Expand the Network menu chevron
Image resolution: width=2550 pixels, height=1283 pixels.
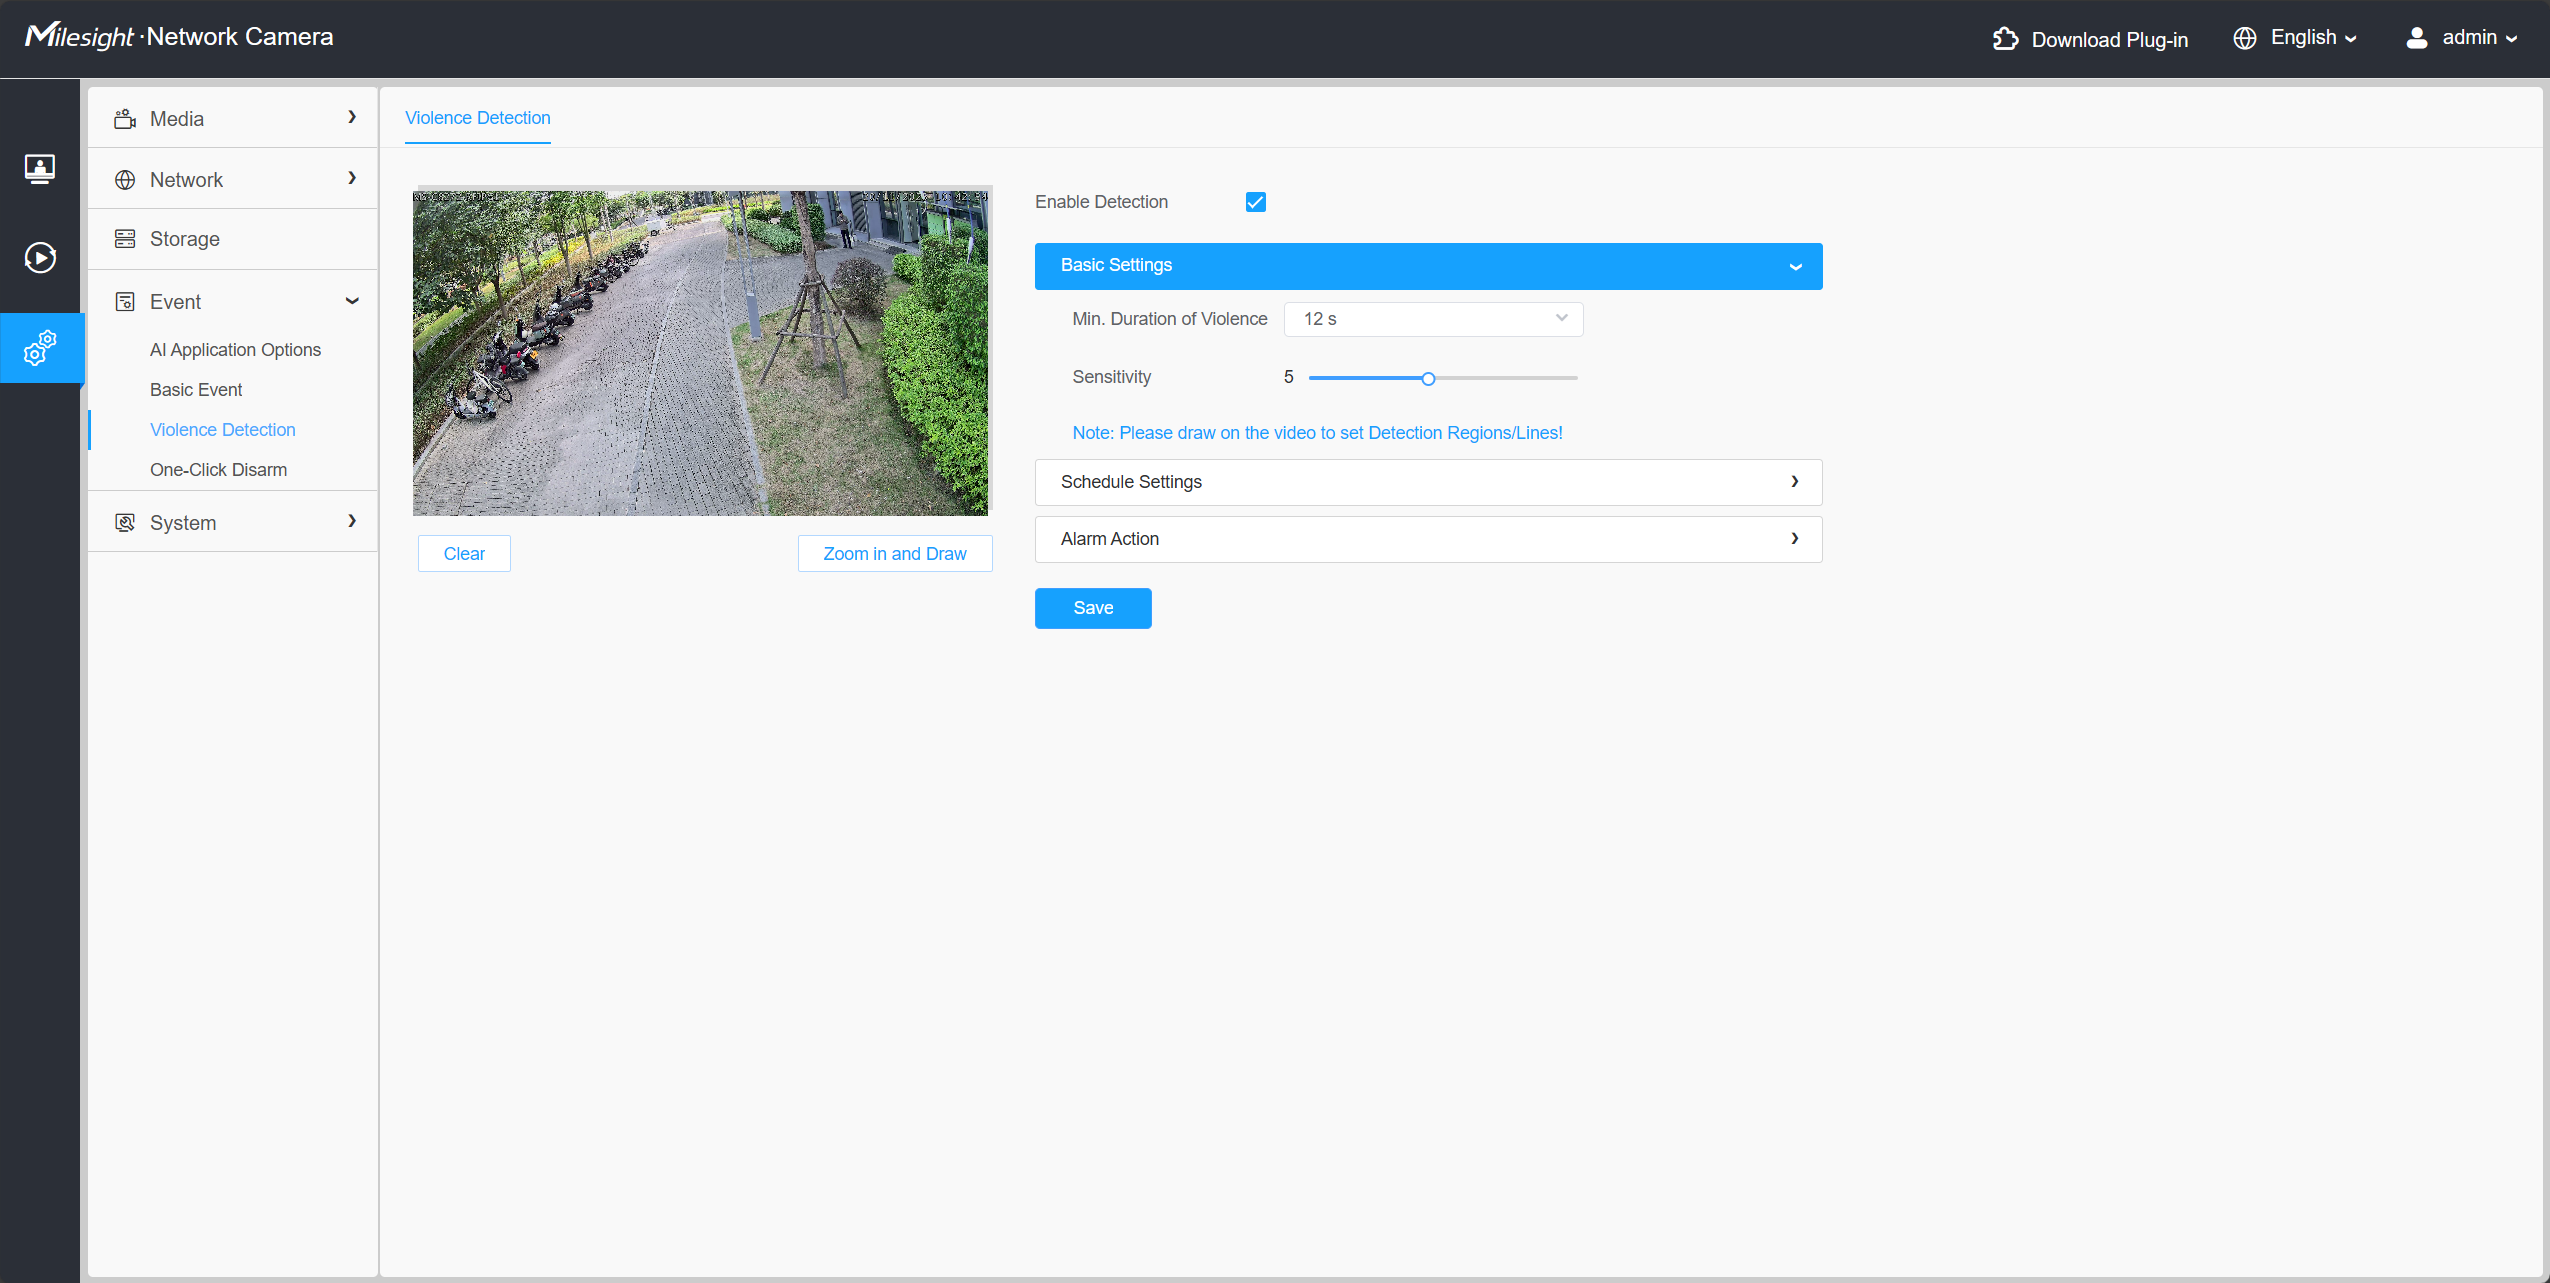tap(352, 178)
